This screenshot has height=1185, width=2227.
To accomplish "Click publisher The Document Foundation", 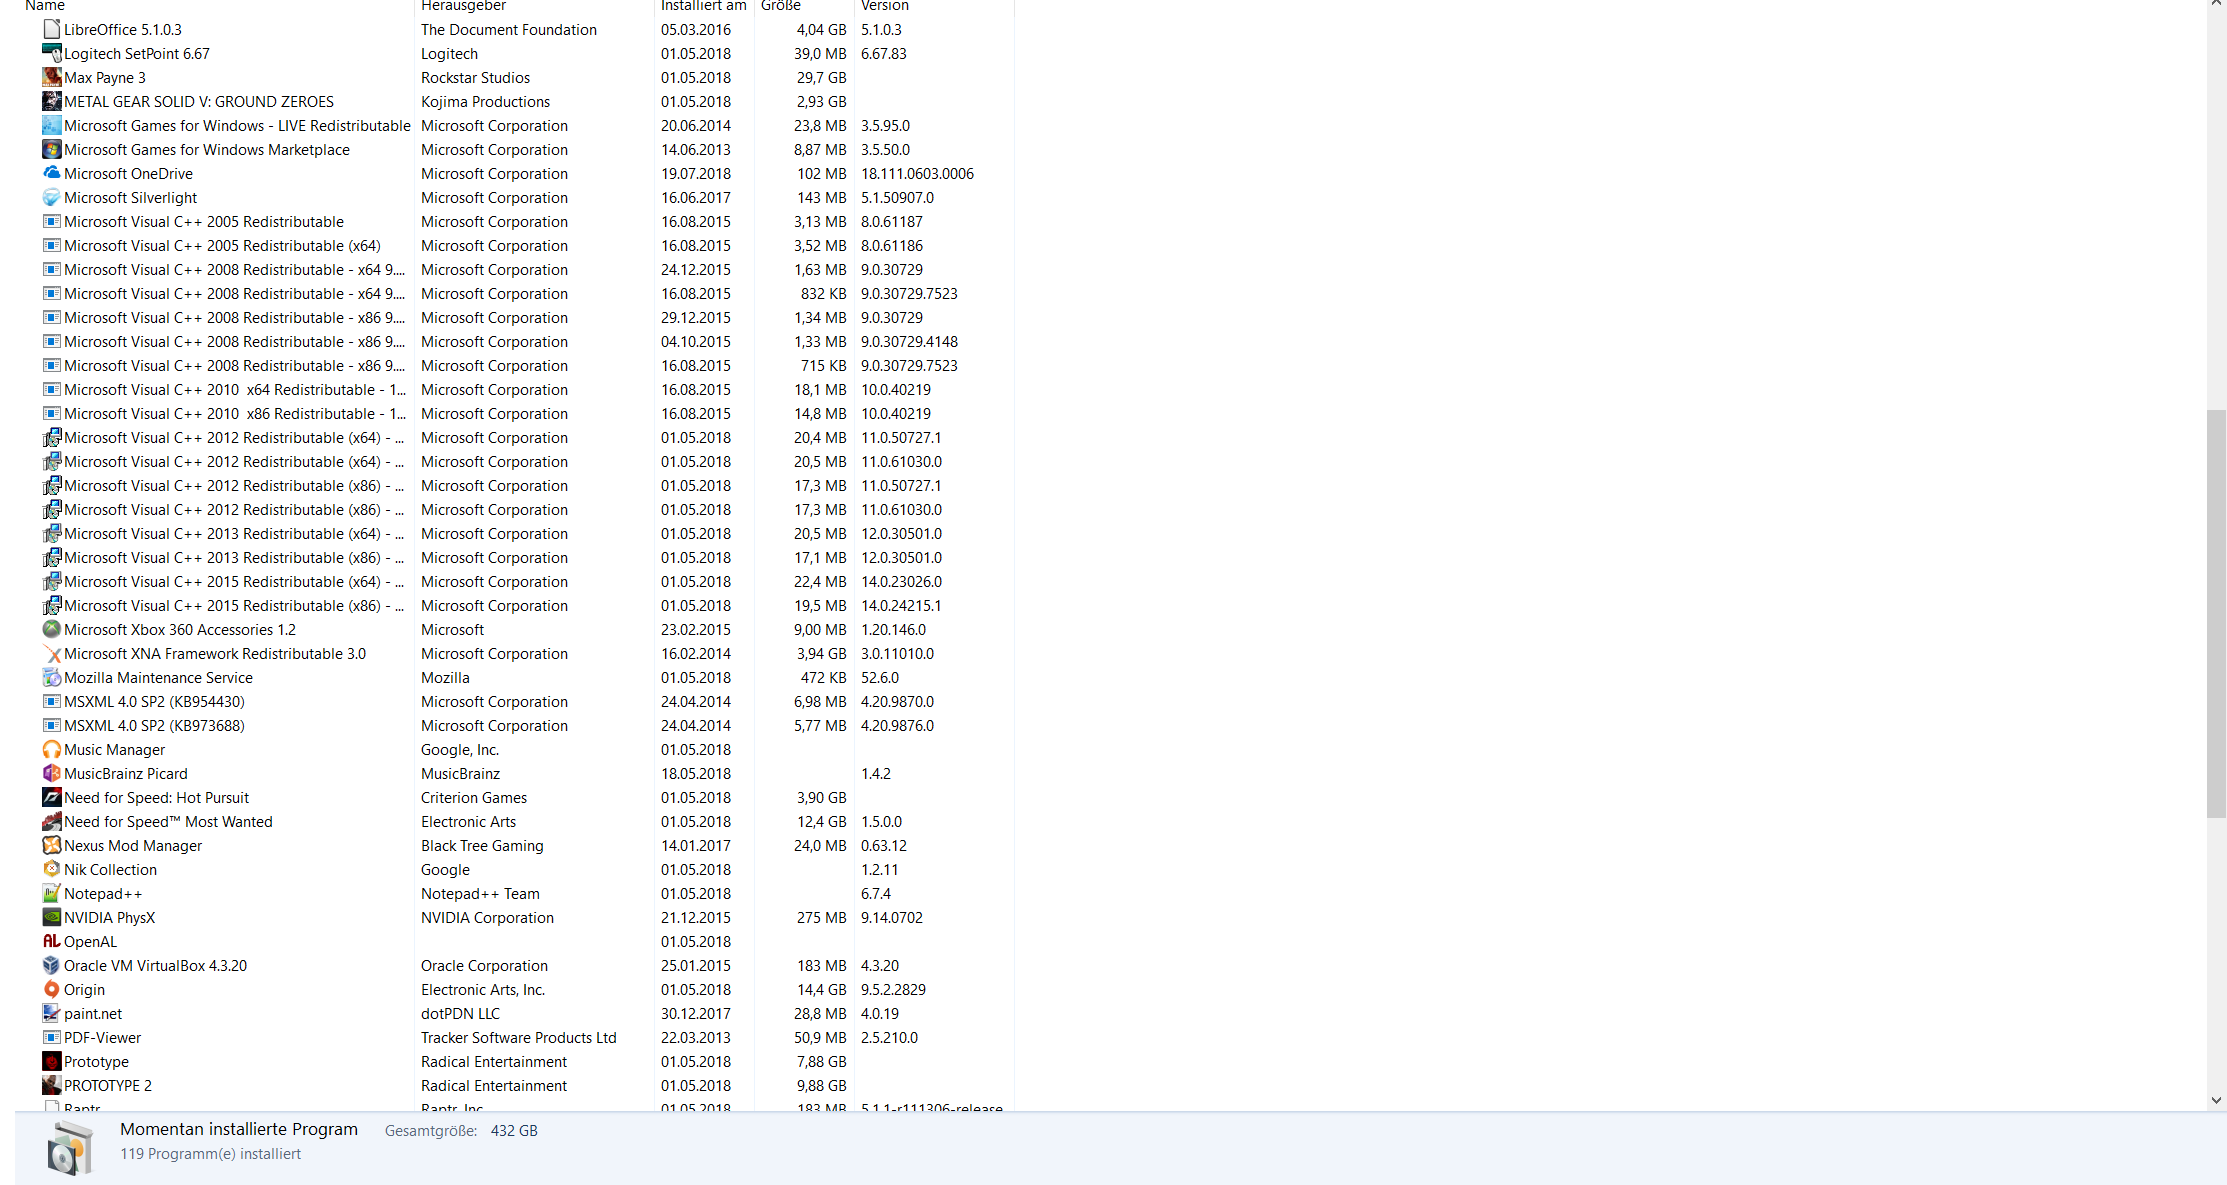I will [x=508, y=29].
